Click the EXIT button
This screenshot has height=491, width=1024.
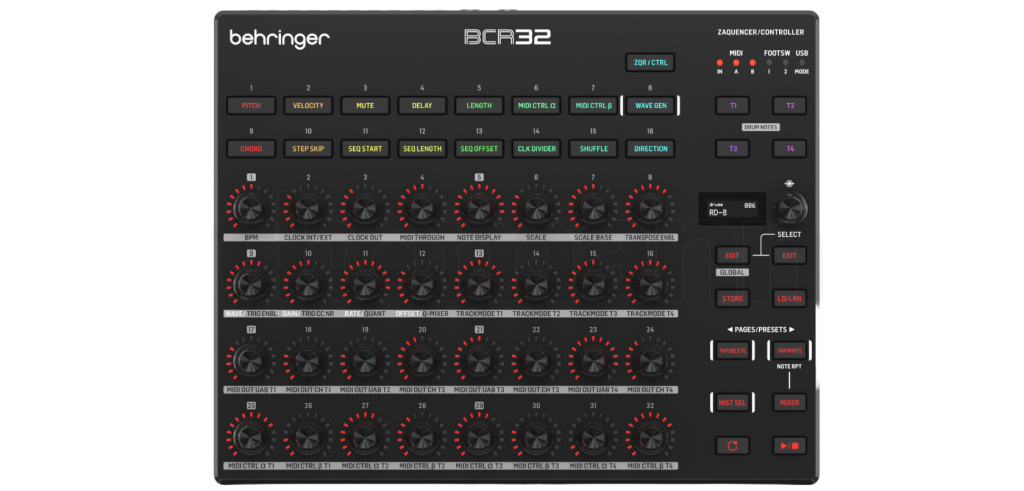790,255
